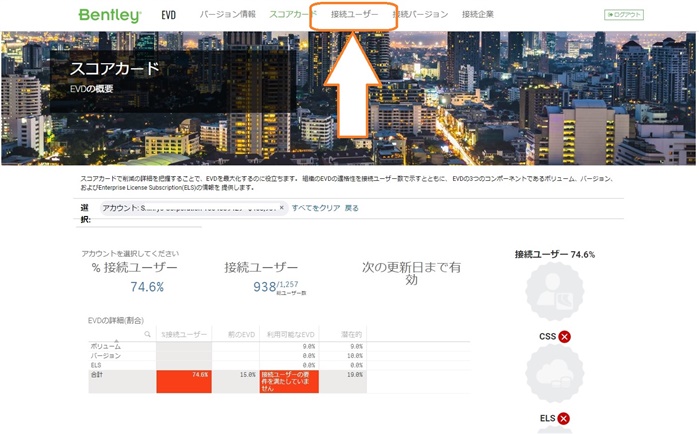Click the 15.0% cell in 合計 row
Viewport: 699px width, 434px height.
235,381
